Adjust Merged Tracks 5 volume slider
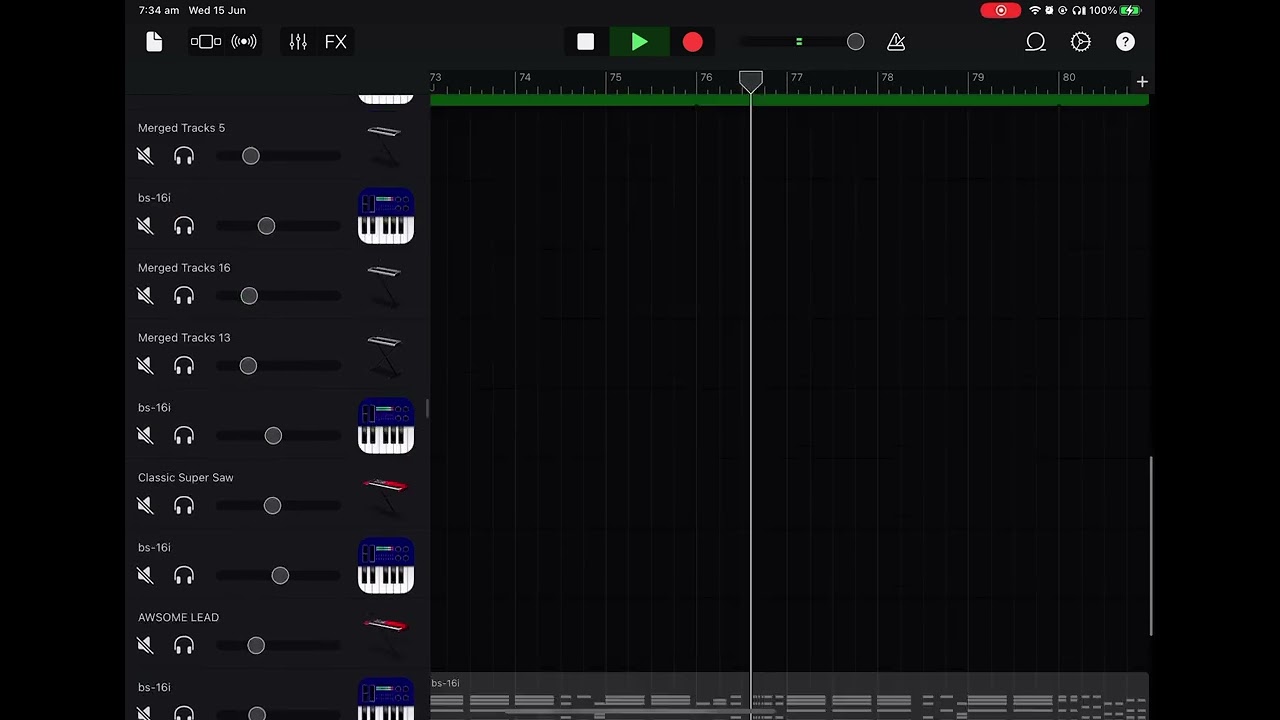The height and width of the screenshot is (720, 1280). pyautogui.click(x=251, y=156)
